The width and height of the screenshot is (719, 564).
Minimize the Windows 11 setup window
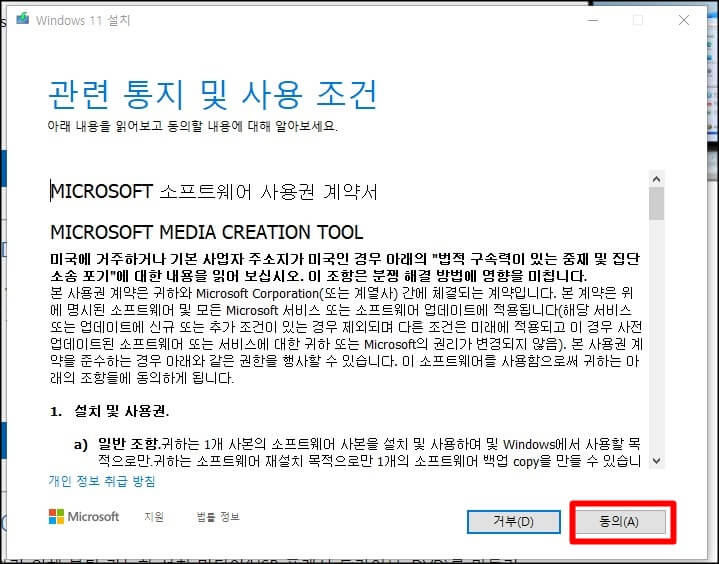coord(593,20)
